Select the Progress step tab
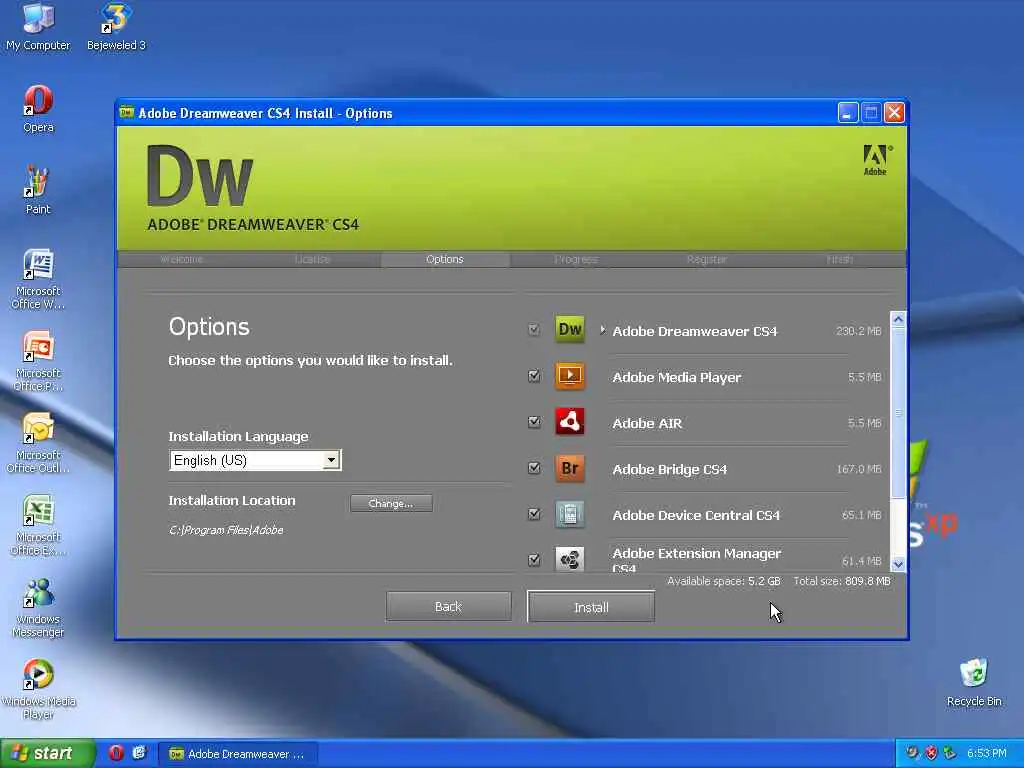The image size is (1024, 768). click(576, 259)
